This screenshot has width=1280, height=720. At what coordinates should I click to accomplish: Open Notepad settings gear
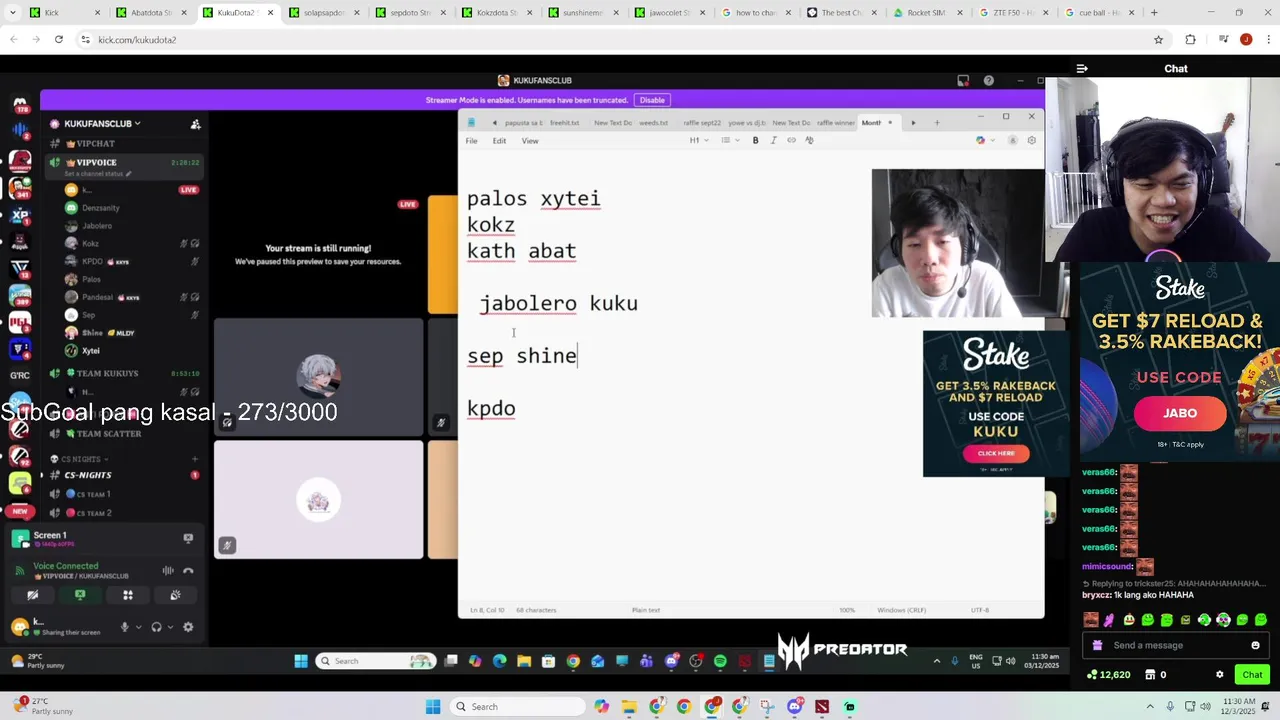point(1031,140)
